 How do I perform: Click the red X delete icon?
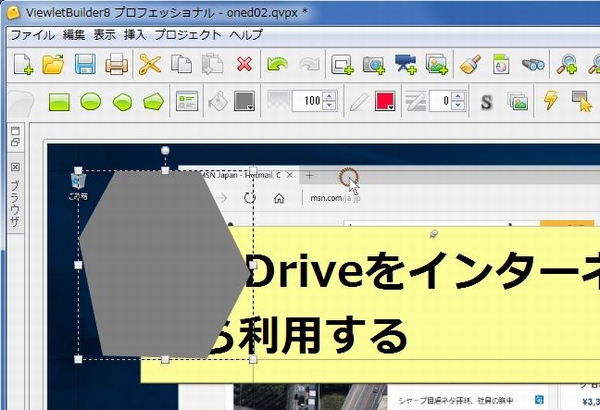coord(243,65)
